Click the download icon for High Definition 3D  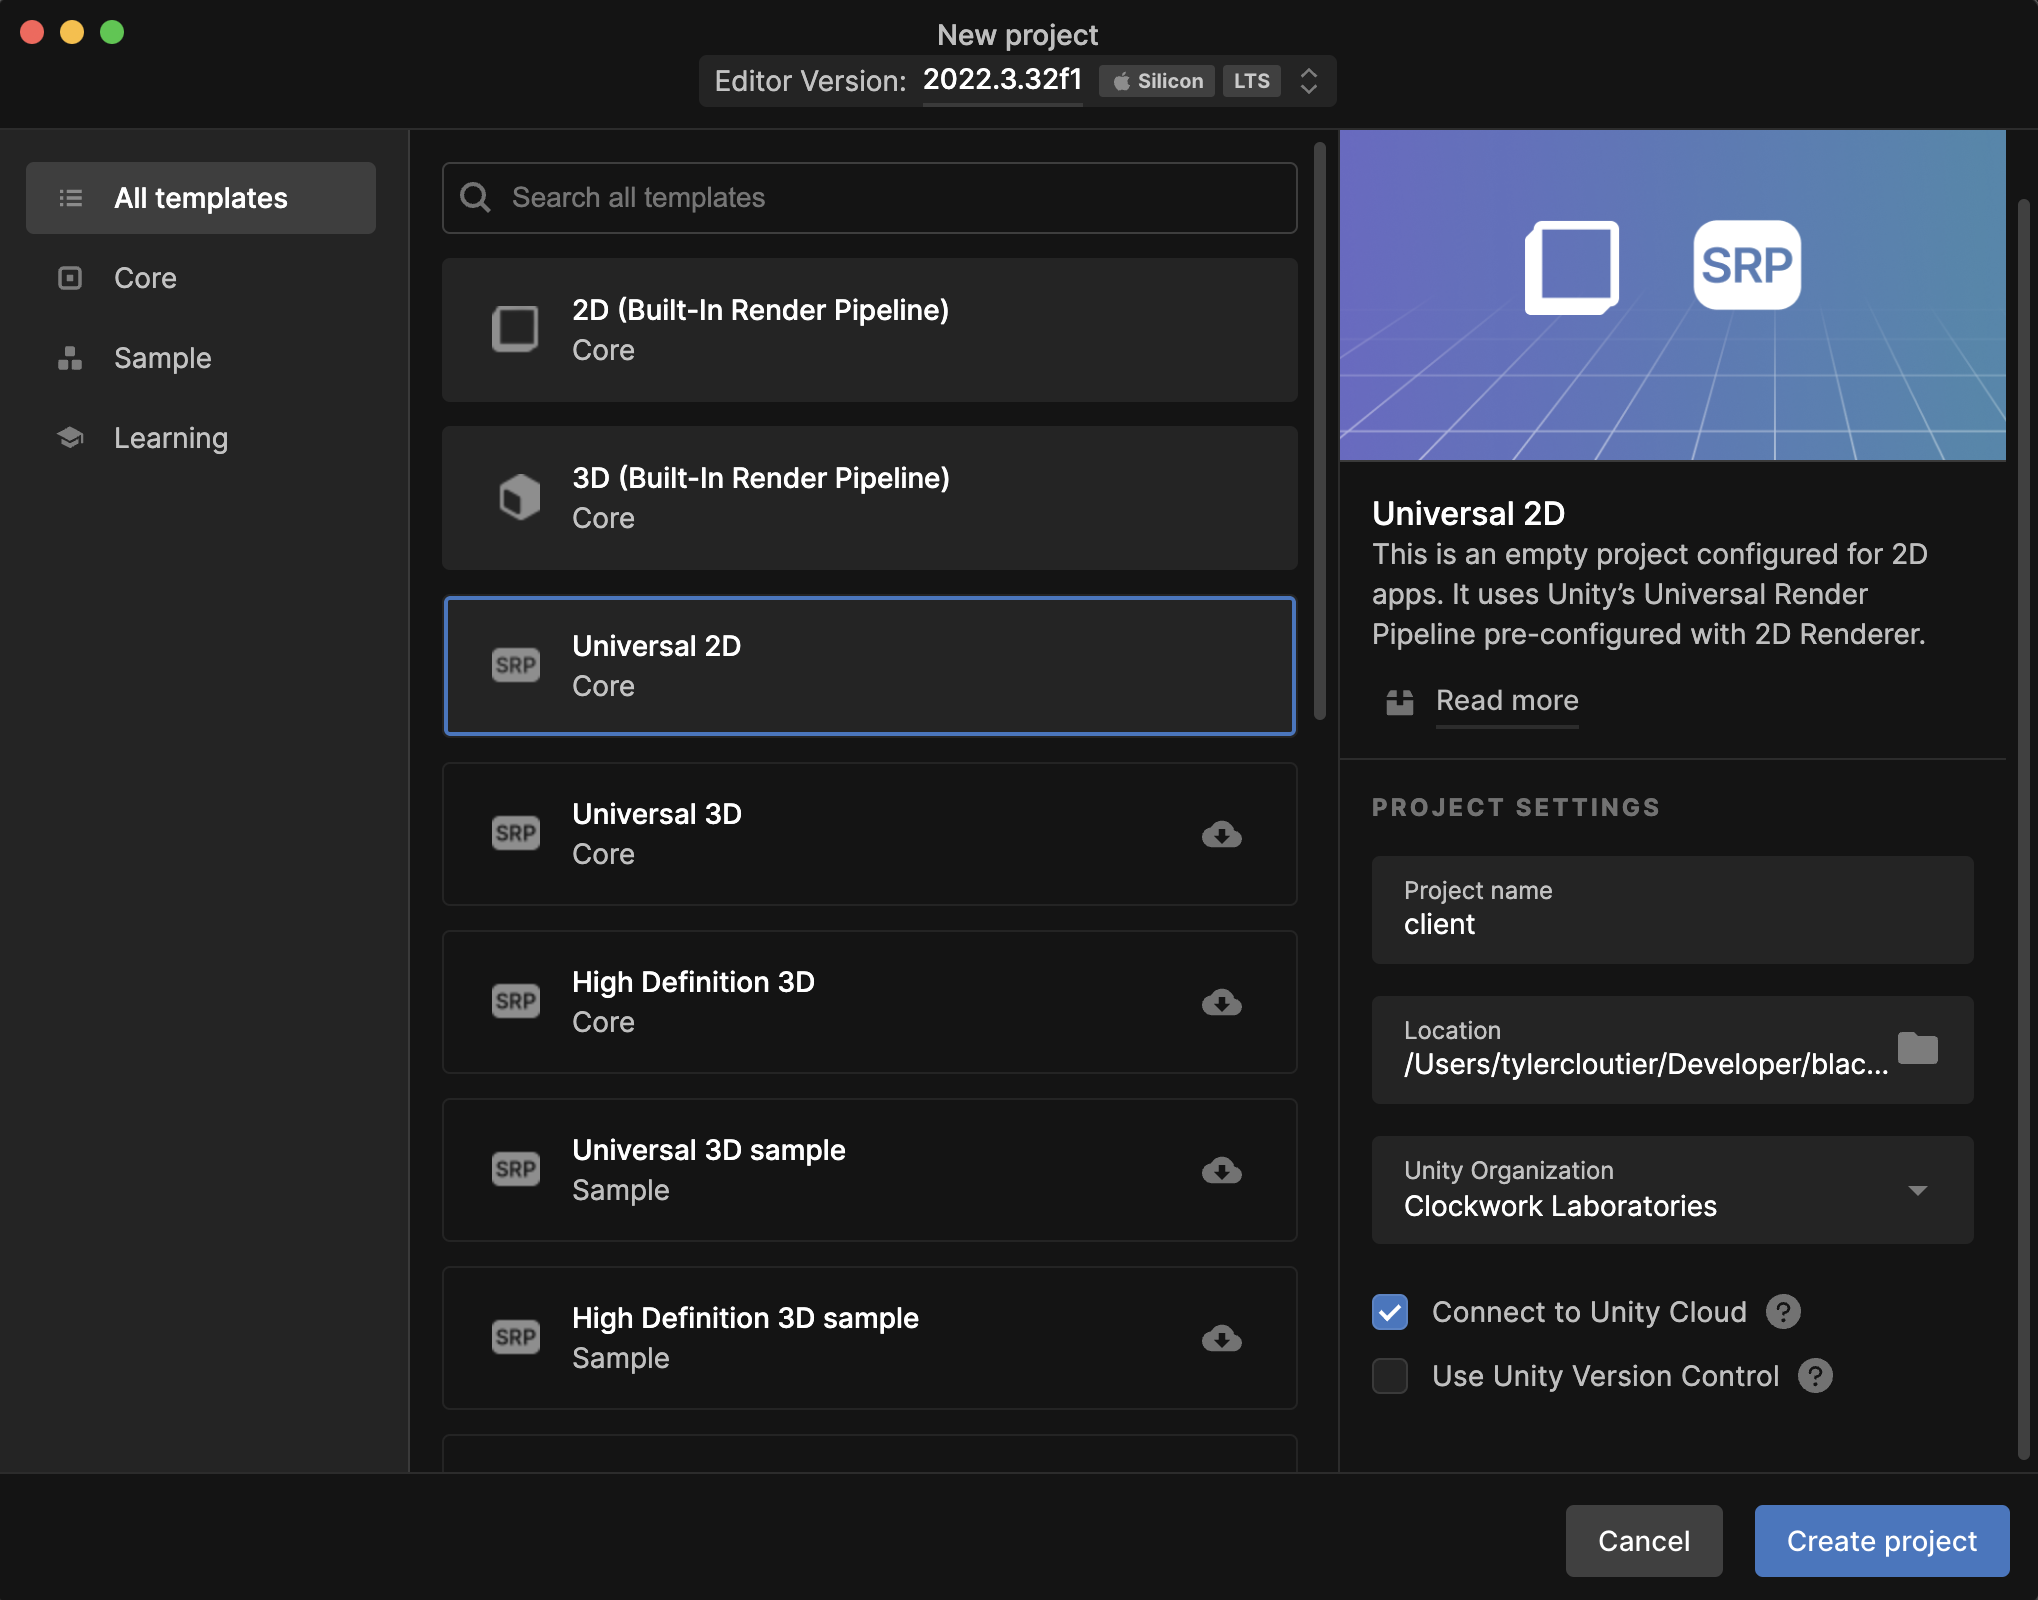(x=1221, y=1002)
